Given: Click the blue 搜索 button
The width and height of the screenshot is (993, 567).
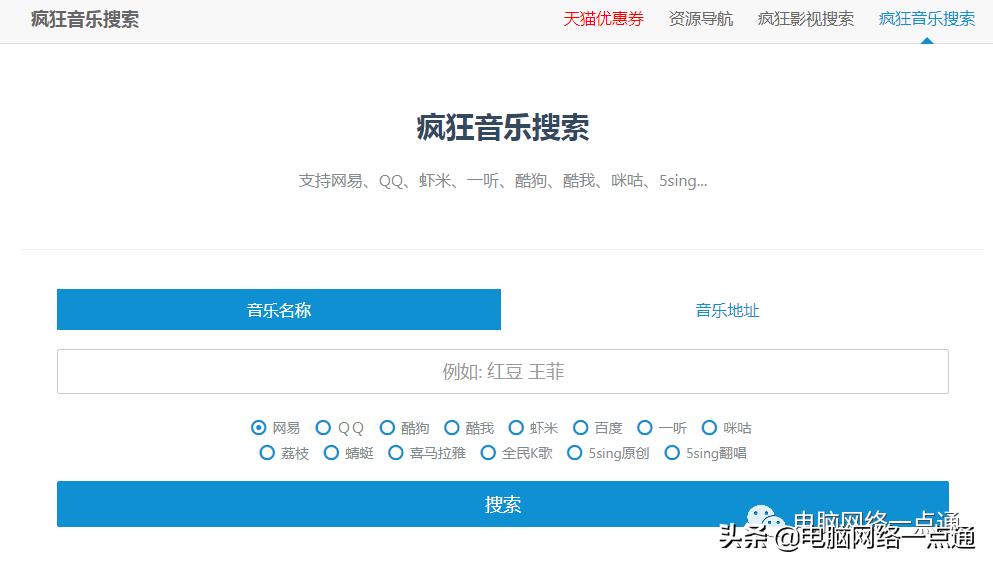Looking at the screenshot, I should coord(503,504).
